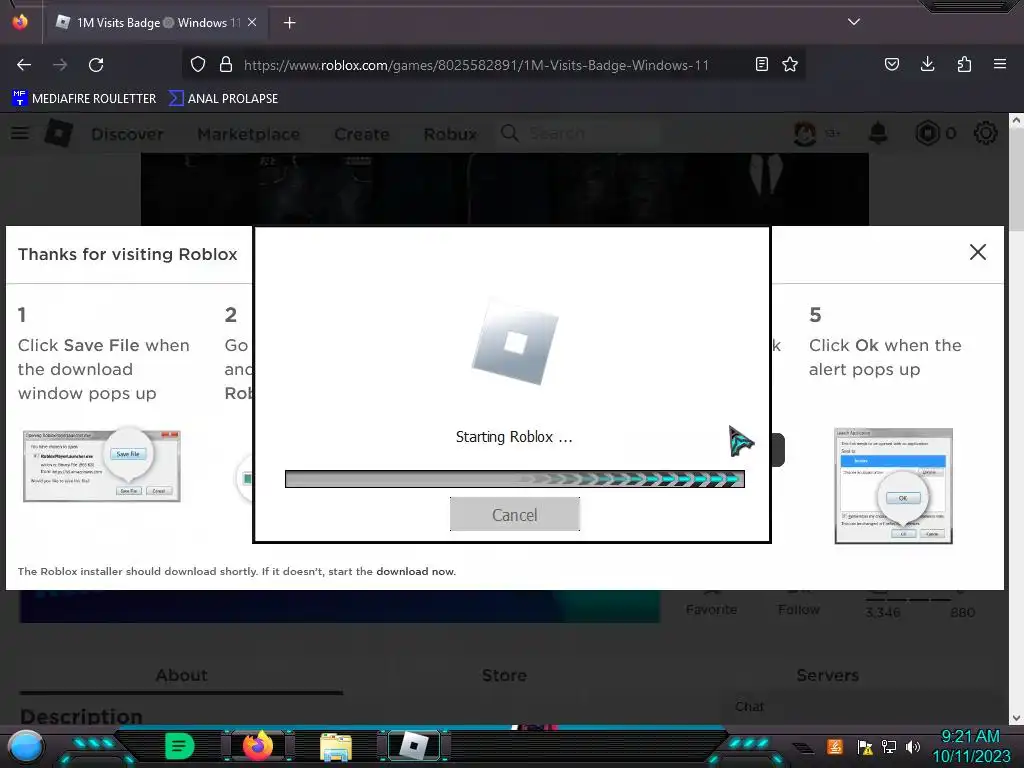
Task: Open Marketplace in Roblox navigation
Action: tap(248, 134)
